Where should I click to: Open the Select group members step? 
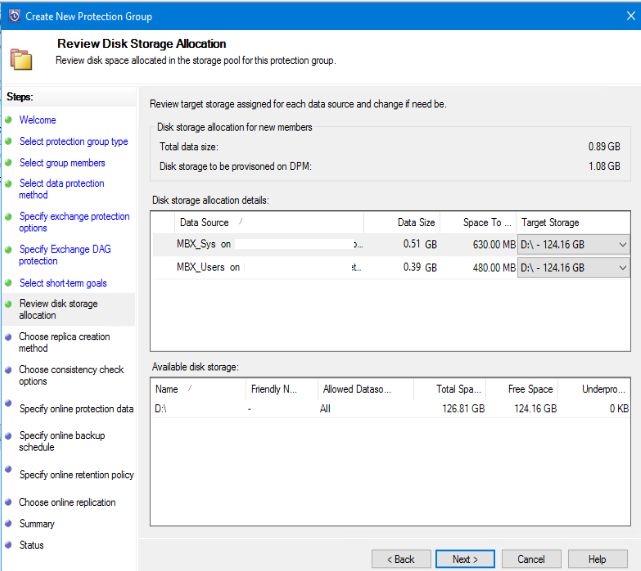(x=62, y=163)
